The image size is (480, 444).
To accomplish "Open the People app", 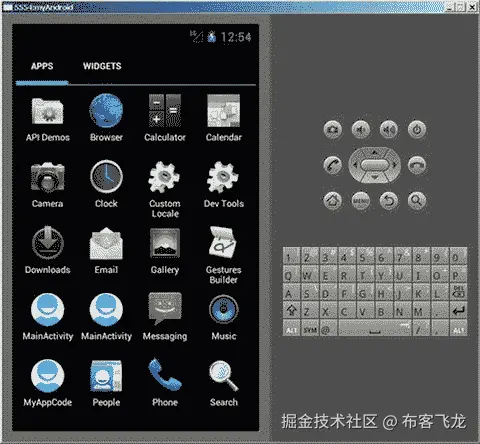I will [x=106, y=383].
